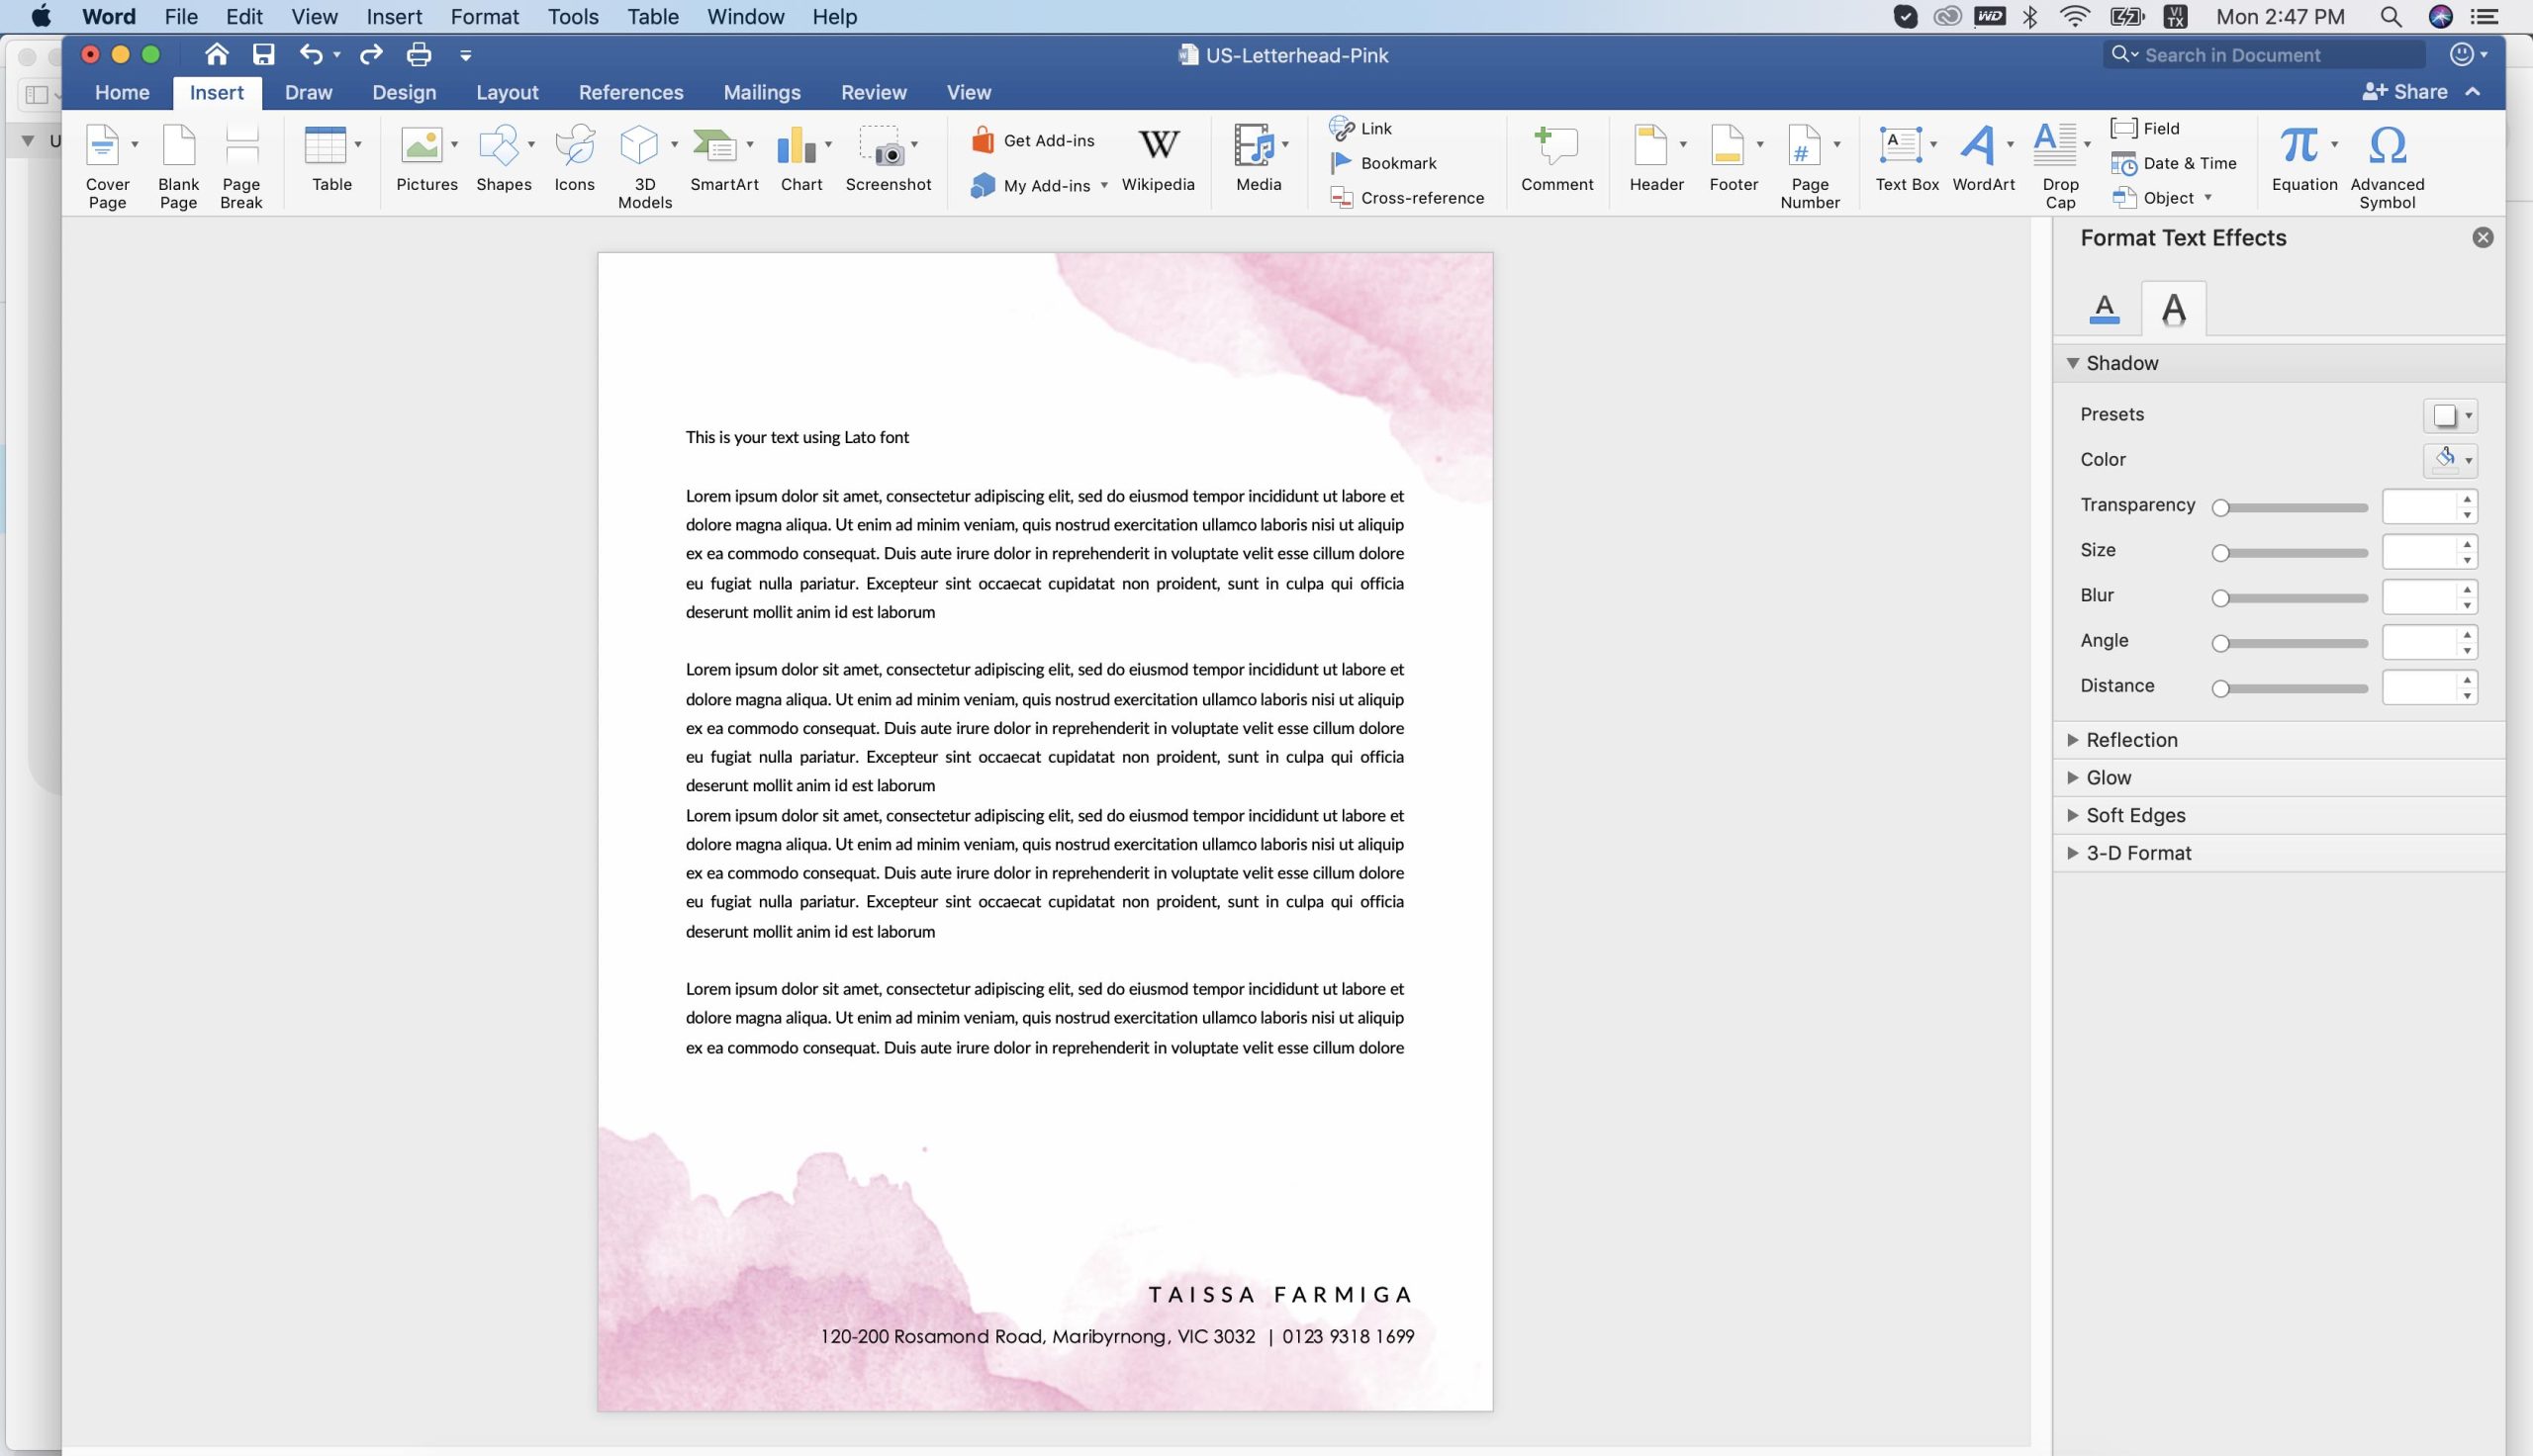2533x1456 pixels.
Task: Close the Format Text Effects pane
Action: pos(2482,238)
